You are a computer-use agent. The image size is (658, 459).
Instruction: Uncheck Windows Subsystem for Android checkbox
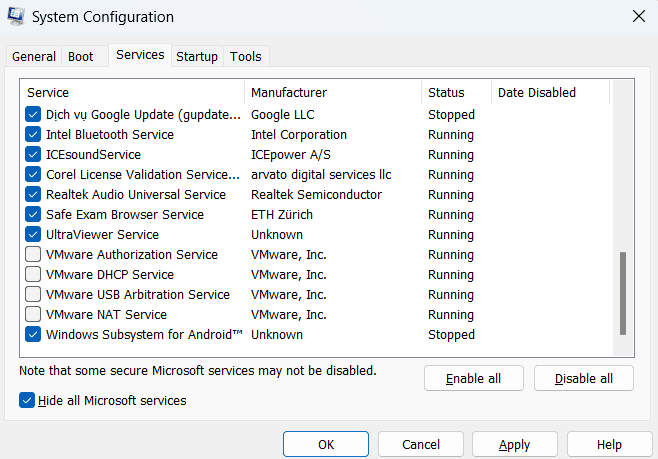click(x=33, y=335)
